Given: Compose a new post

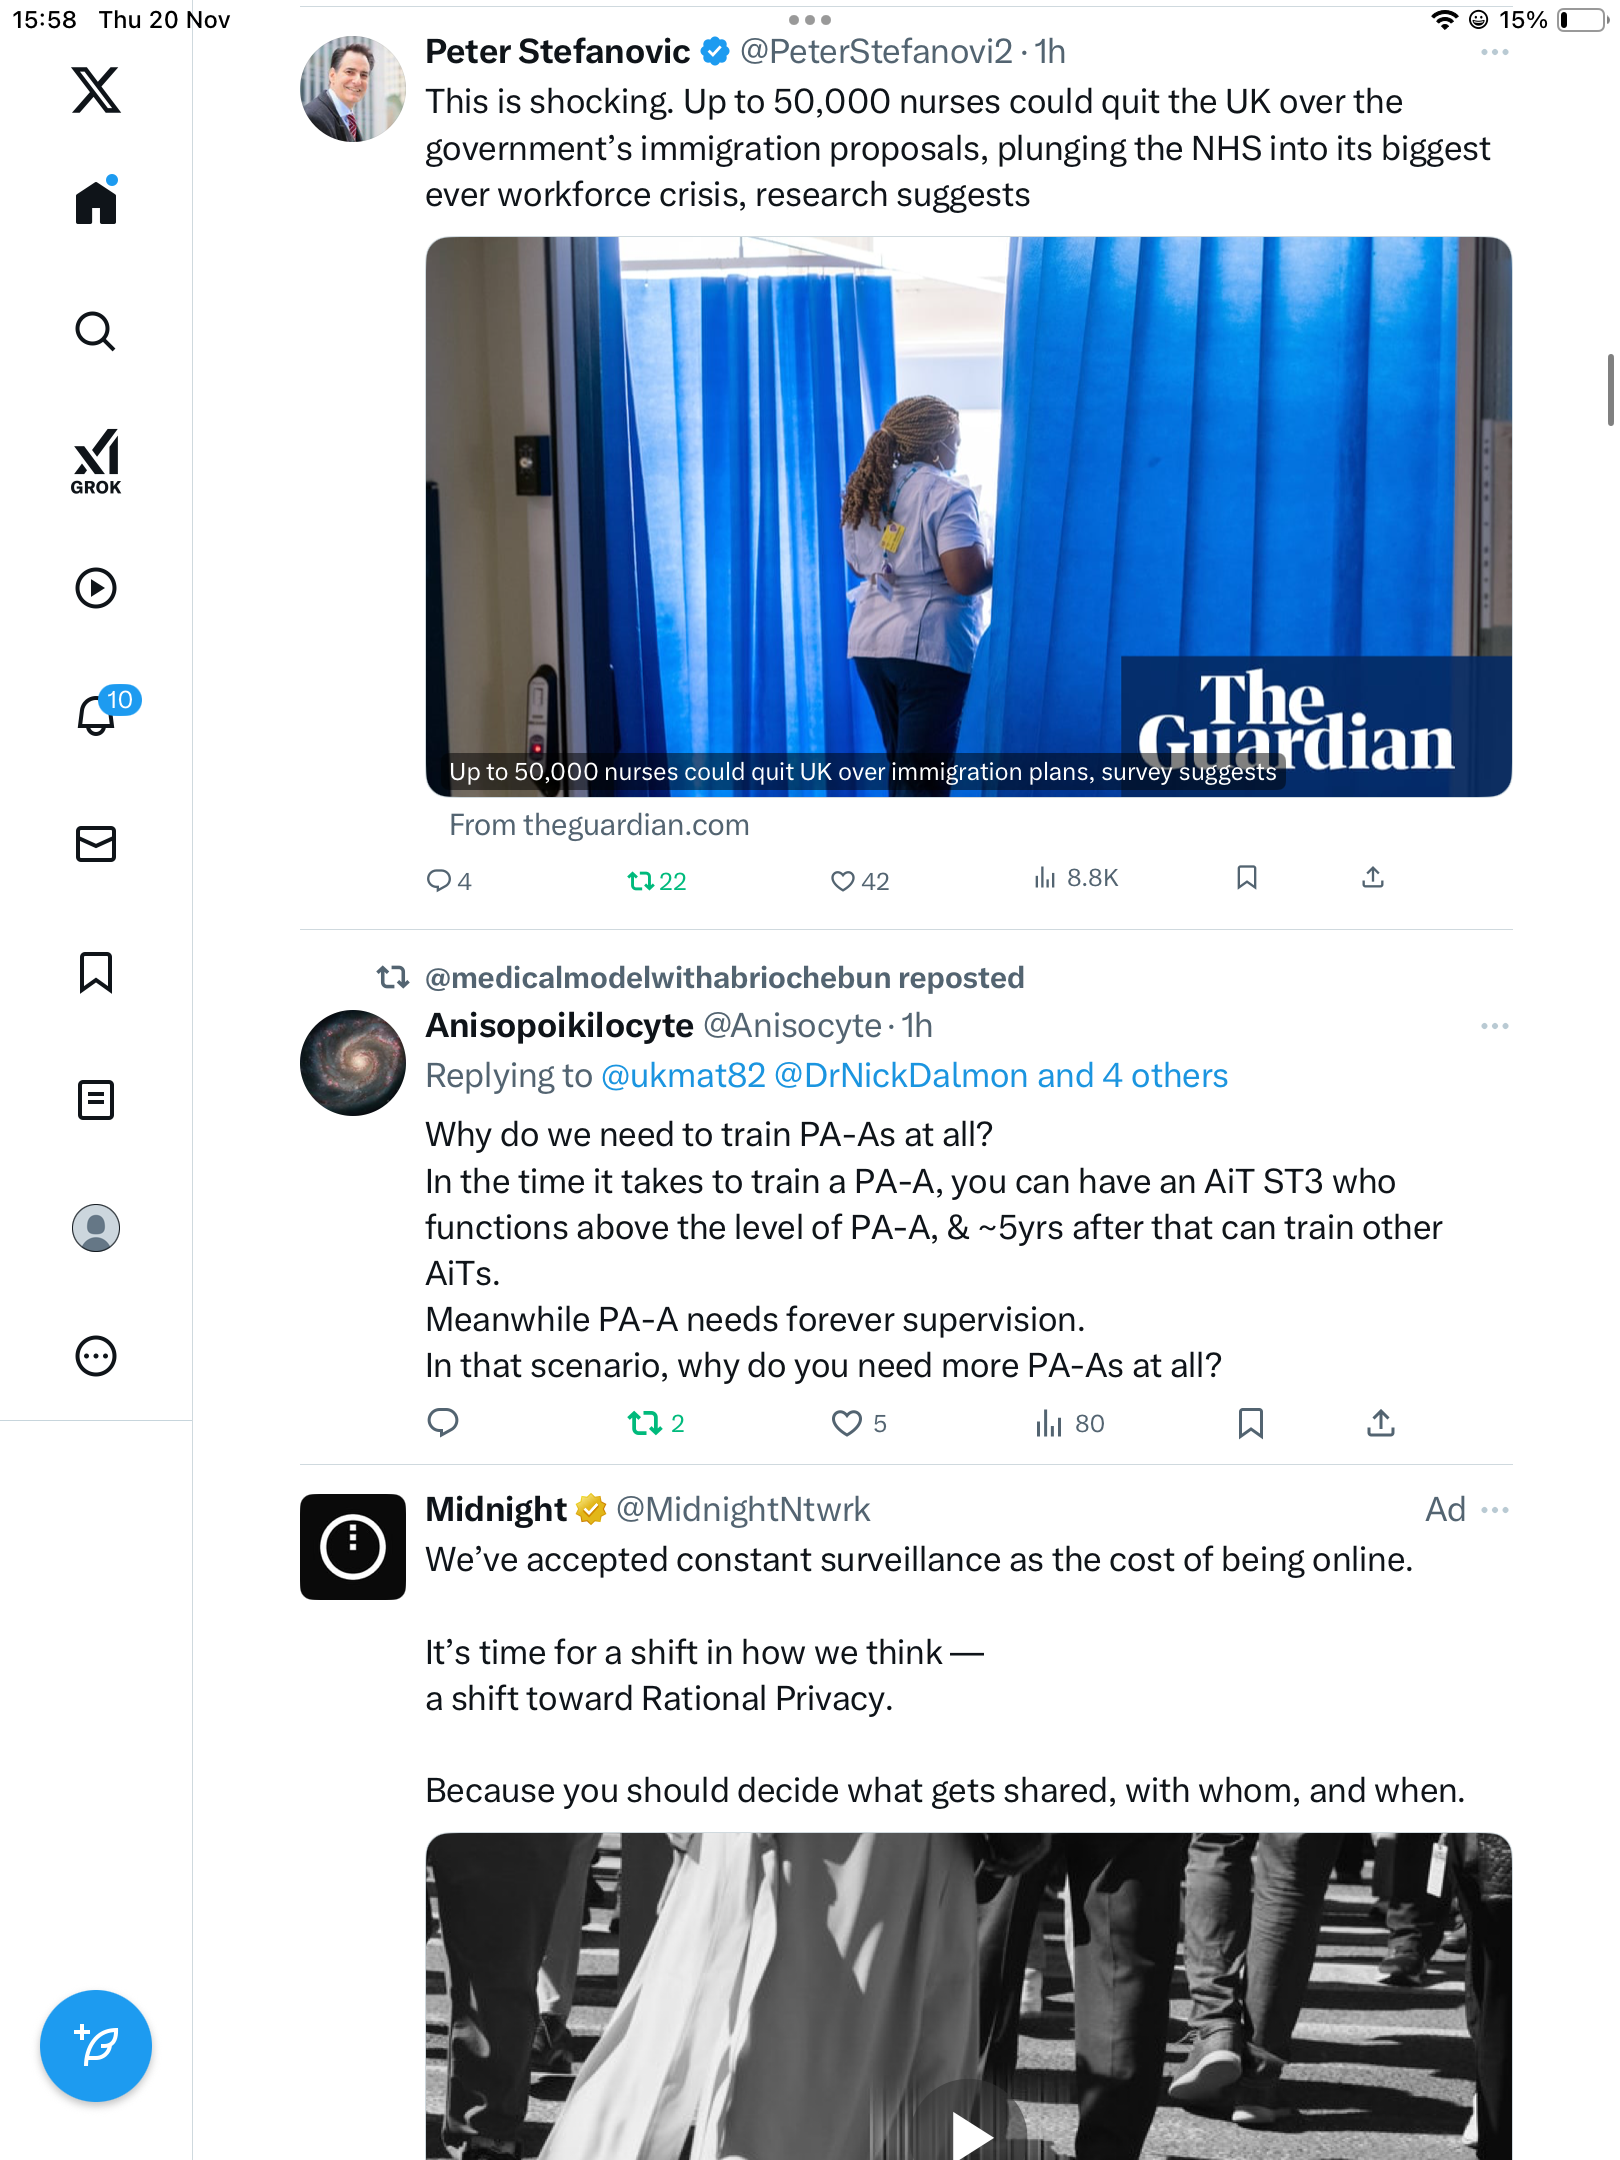Looking at the screenshot, I should click(96, 2046).
